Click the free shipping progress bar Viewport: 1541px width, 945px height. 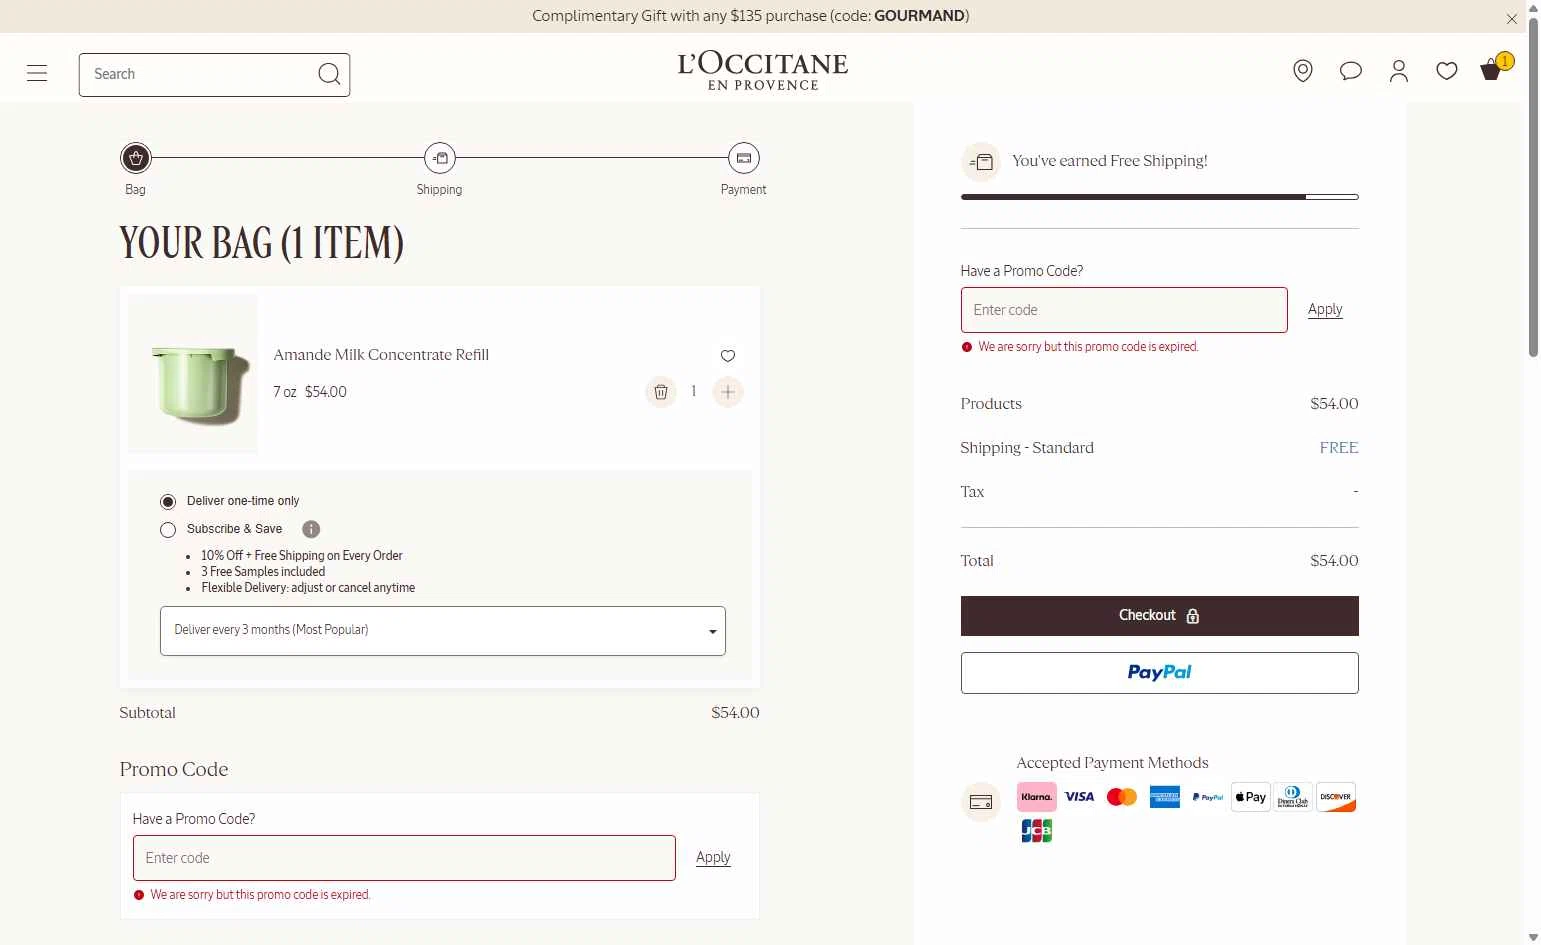coord(1160,197)
